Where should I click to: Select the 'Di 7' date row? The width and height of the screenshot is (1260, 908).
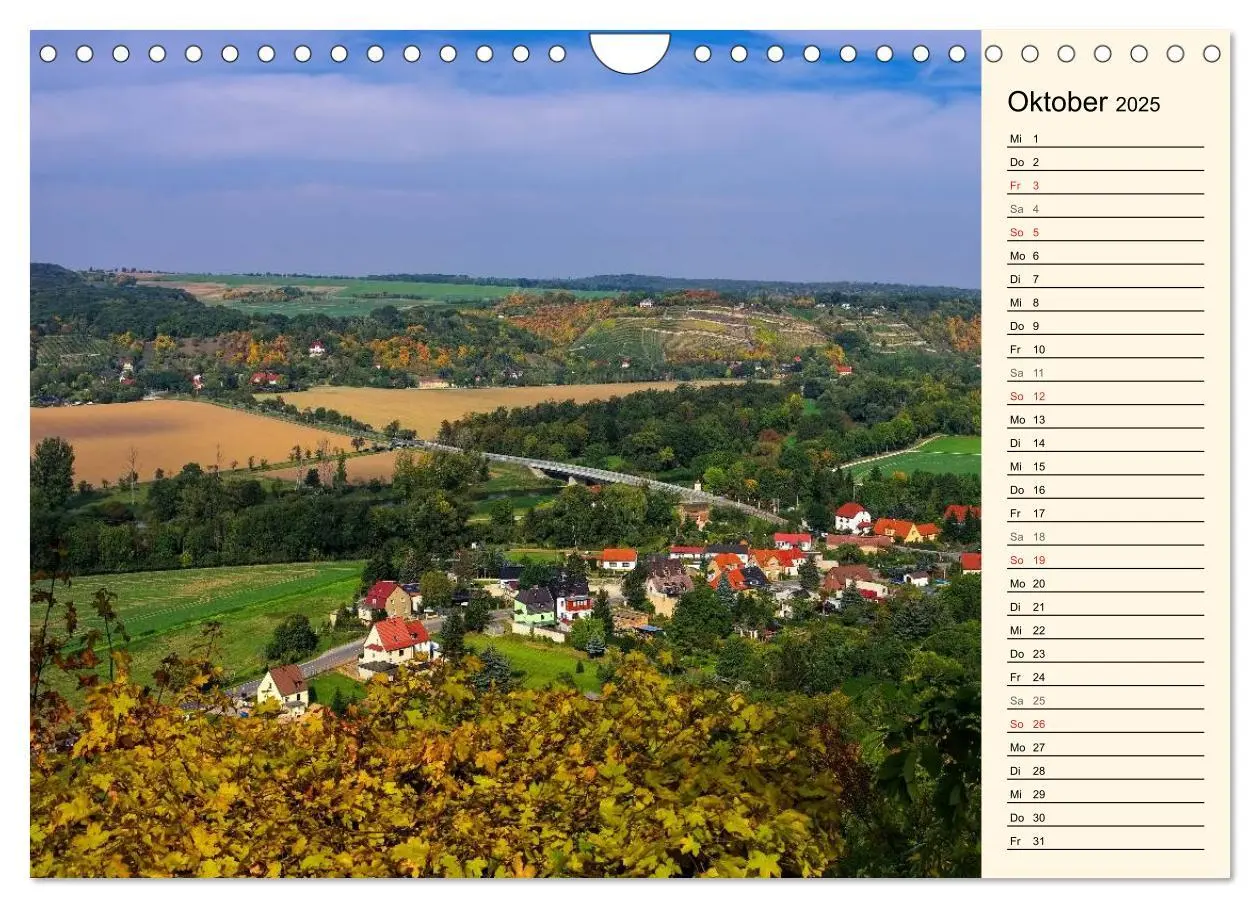1105,278
